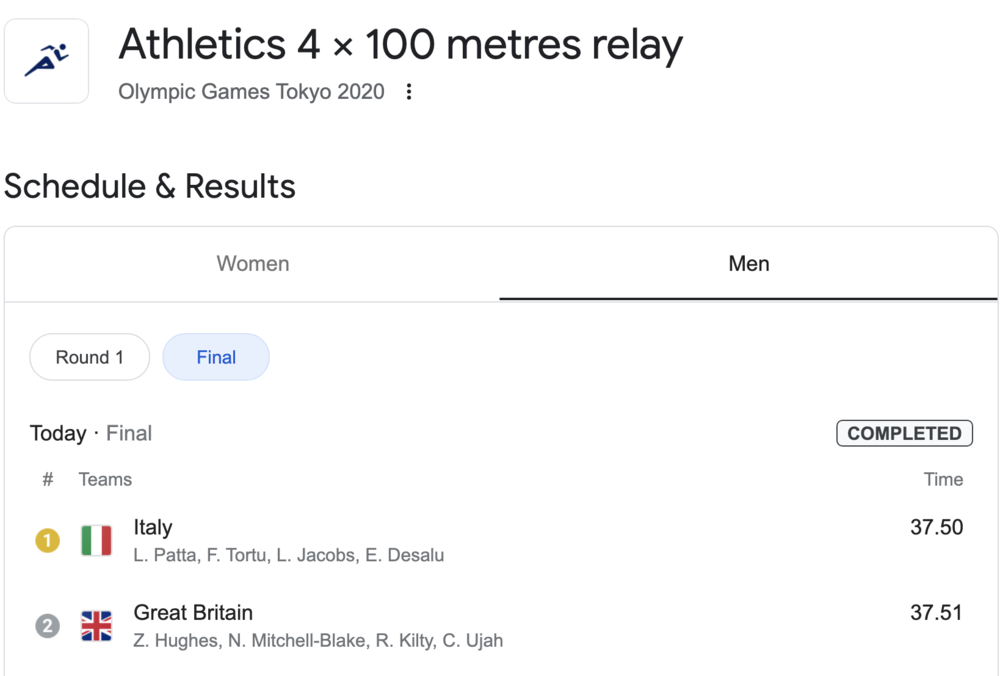Click the Great Britain relay runners' names
1000x676 pixels.
coord(318,640)
